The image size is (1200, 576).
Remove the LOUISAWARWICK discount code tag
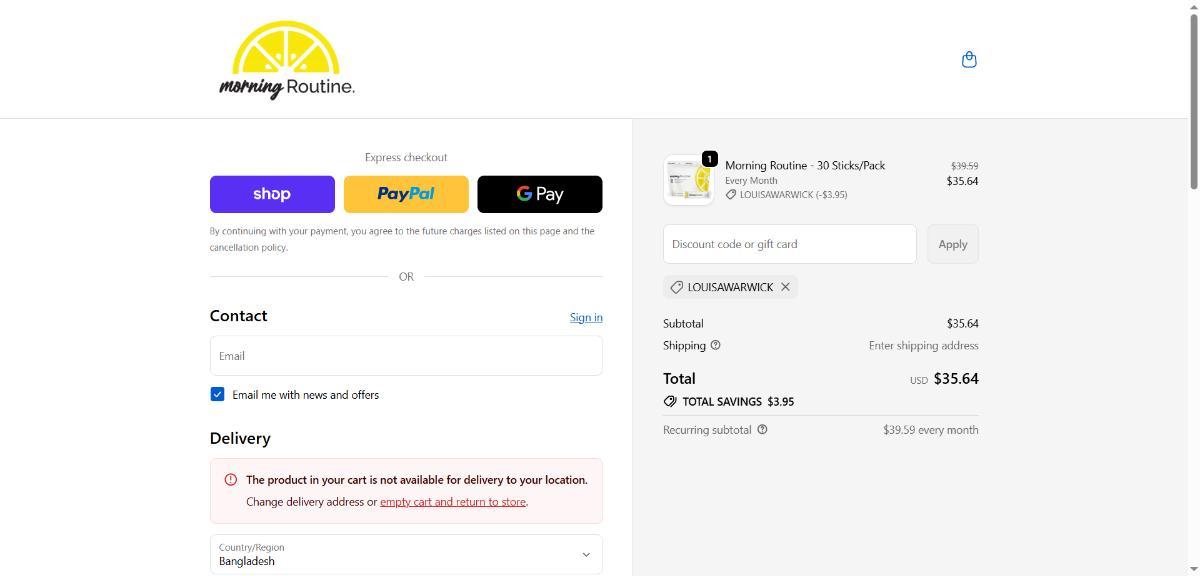coord(785,287)
